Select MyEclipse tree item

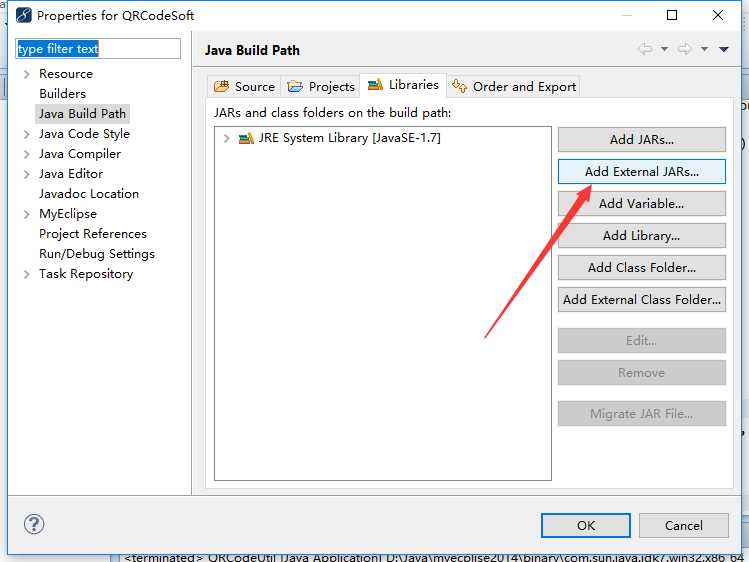tap(68, 214)
